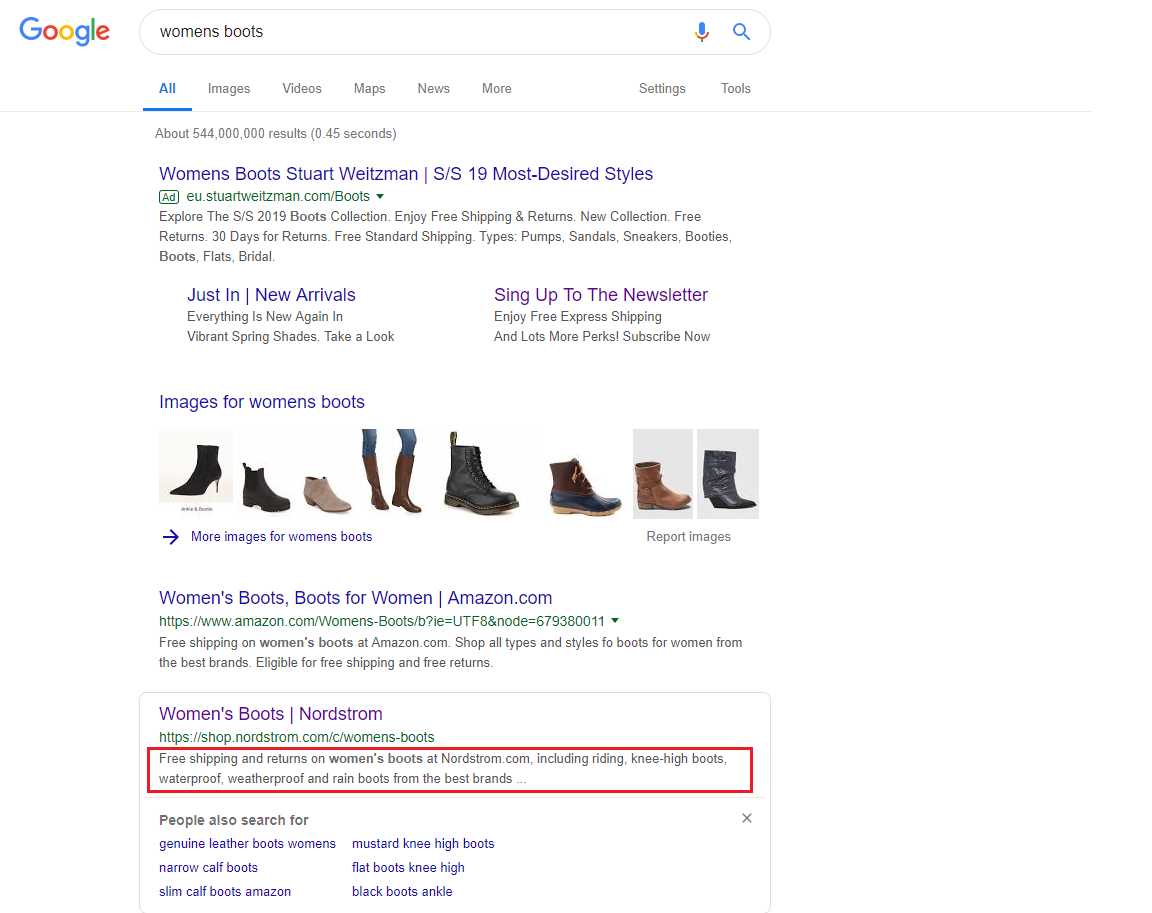Search narrow calf boots
This screenshot has height=913, width=1152.
point(209,867)
